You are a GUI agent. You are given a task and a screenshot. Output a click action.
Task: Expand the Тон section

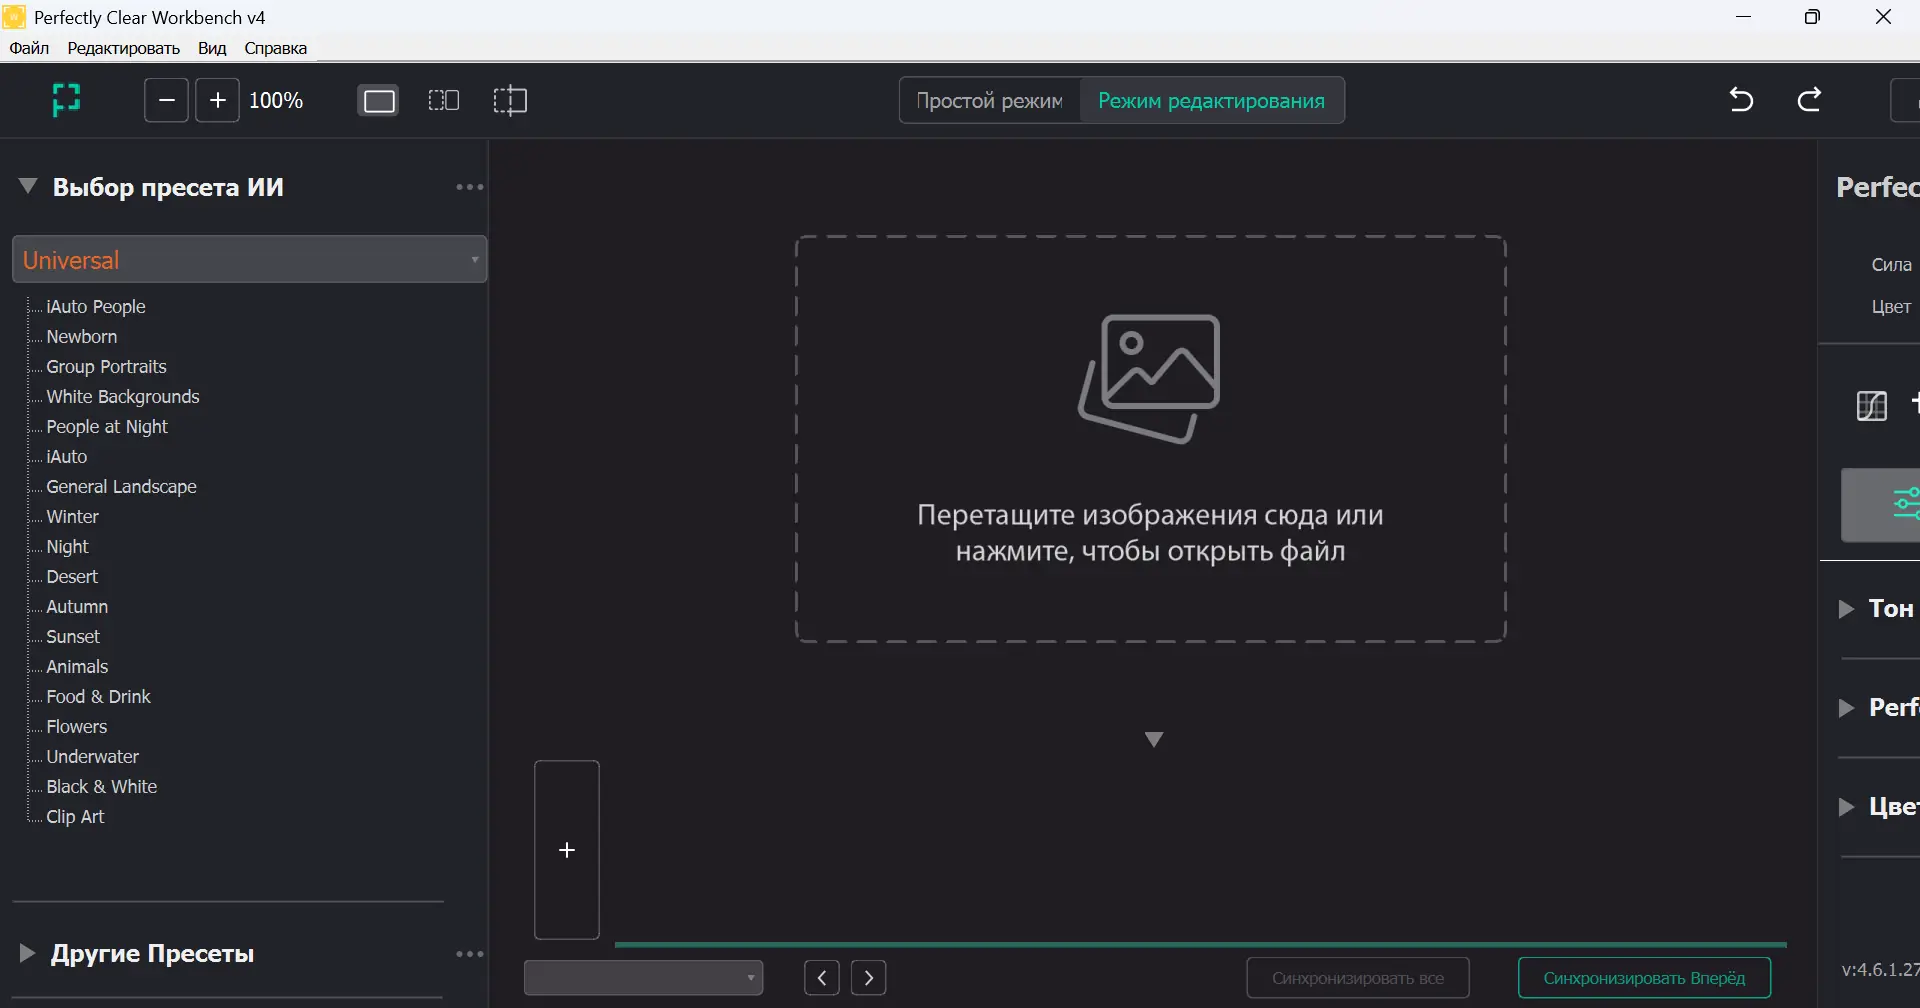1845,608
